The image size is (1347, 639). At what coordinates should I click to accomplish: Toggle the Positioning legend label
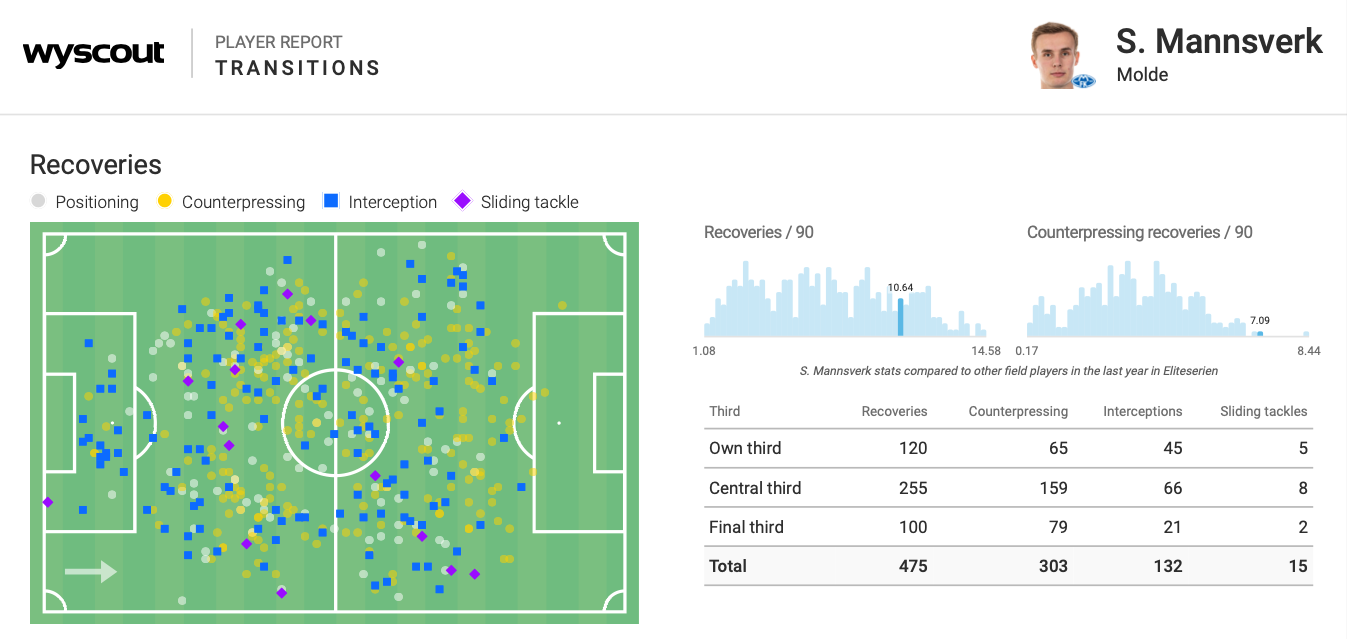coord(97,202)
